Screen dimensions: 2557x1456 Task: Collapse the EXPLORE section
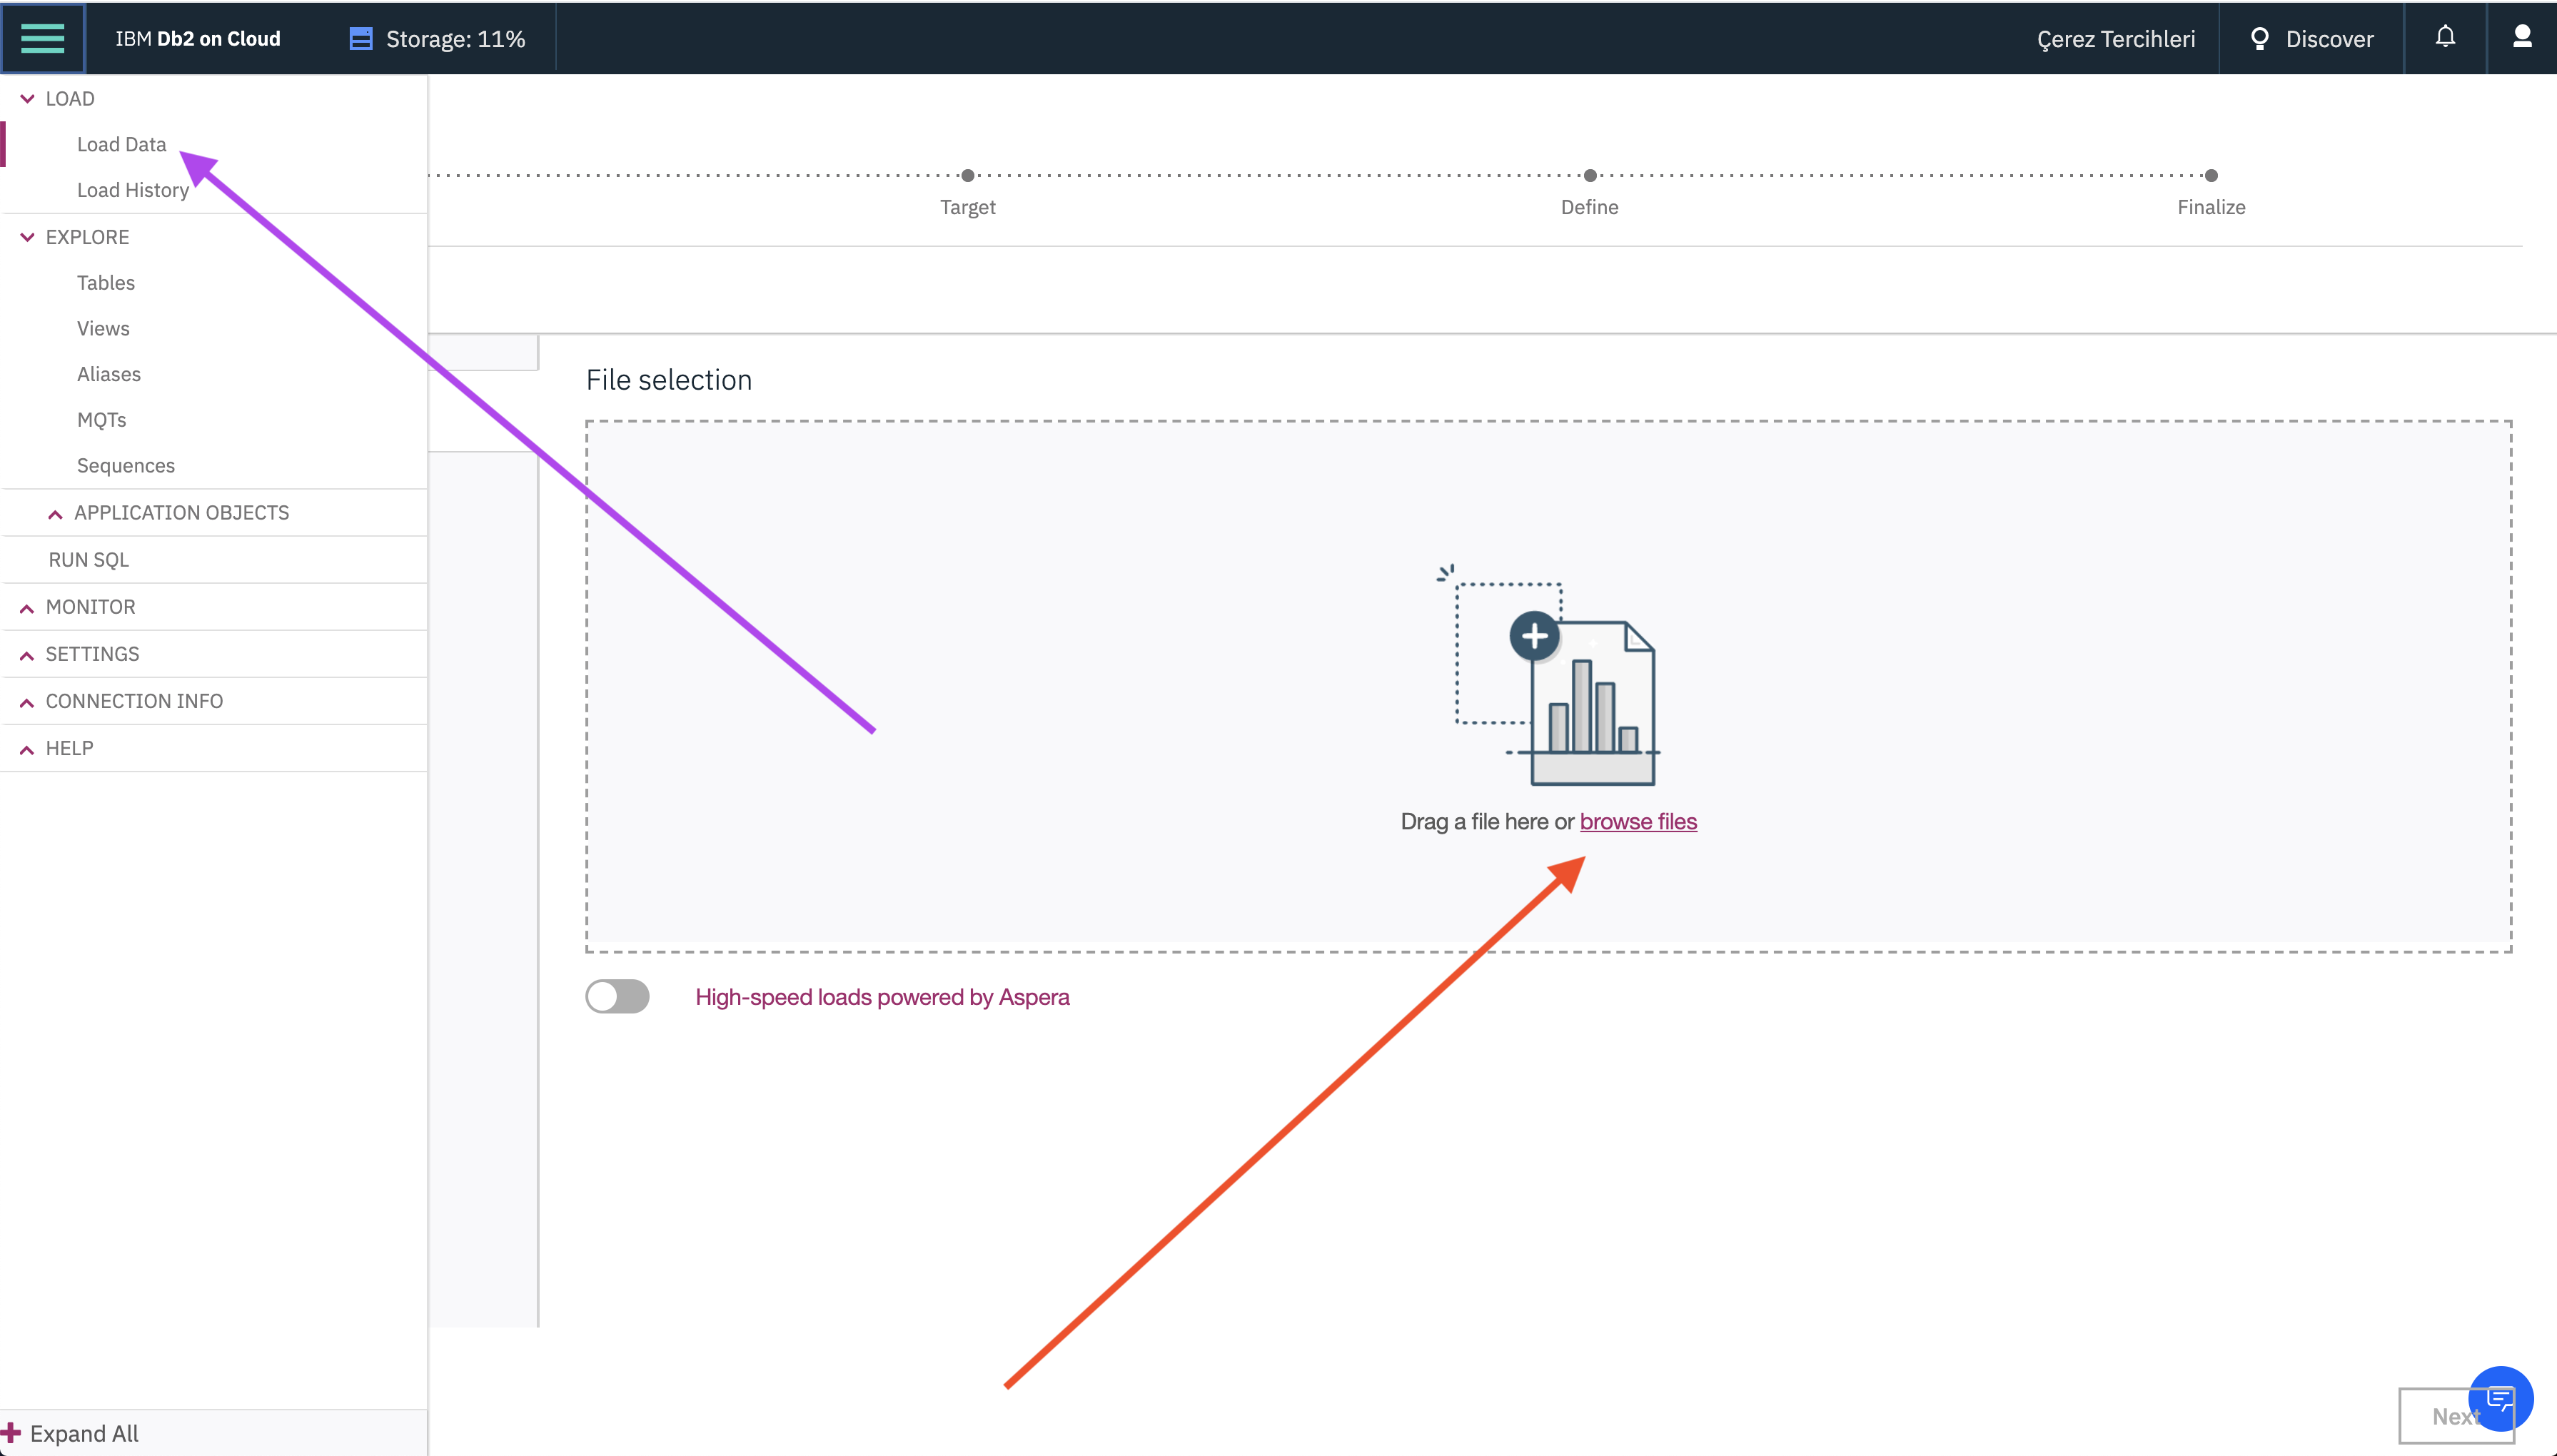(27, 237)
